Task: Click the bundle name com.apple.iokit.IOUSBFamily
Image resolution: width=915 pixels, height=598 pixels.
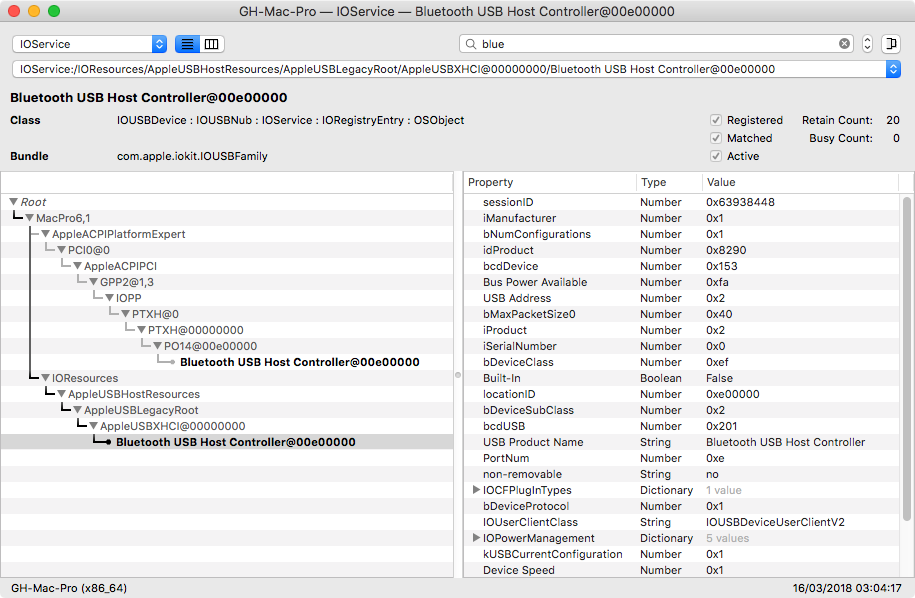Action: (x=192, y=156)
